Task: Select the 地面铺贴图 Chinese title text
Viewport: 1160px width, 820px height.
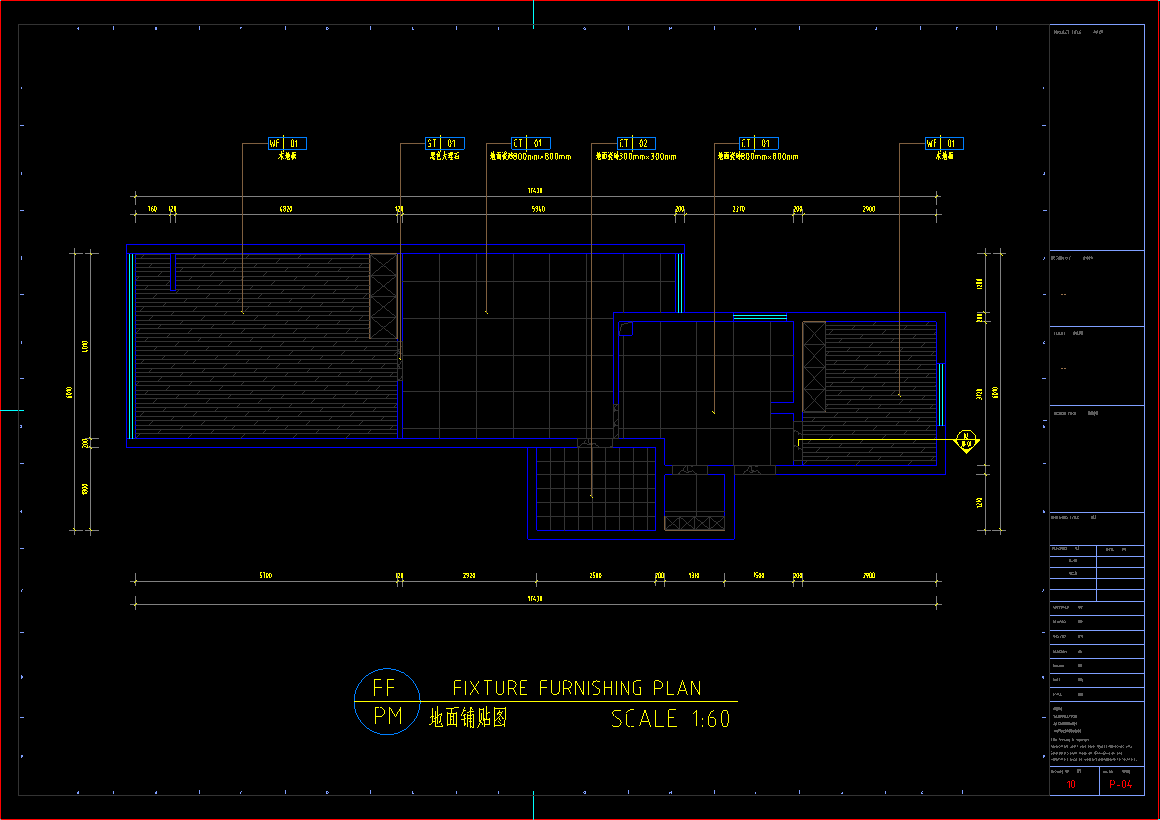Action: coord(468,718)
